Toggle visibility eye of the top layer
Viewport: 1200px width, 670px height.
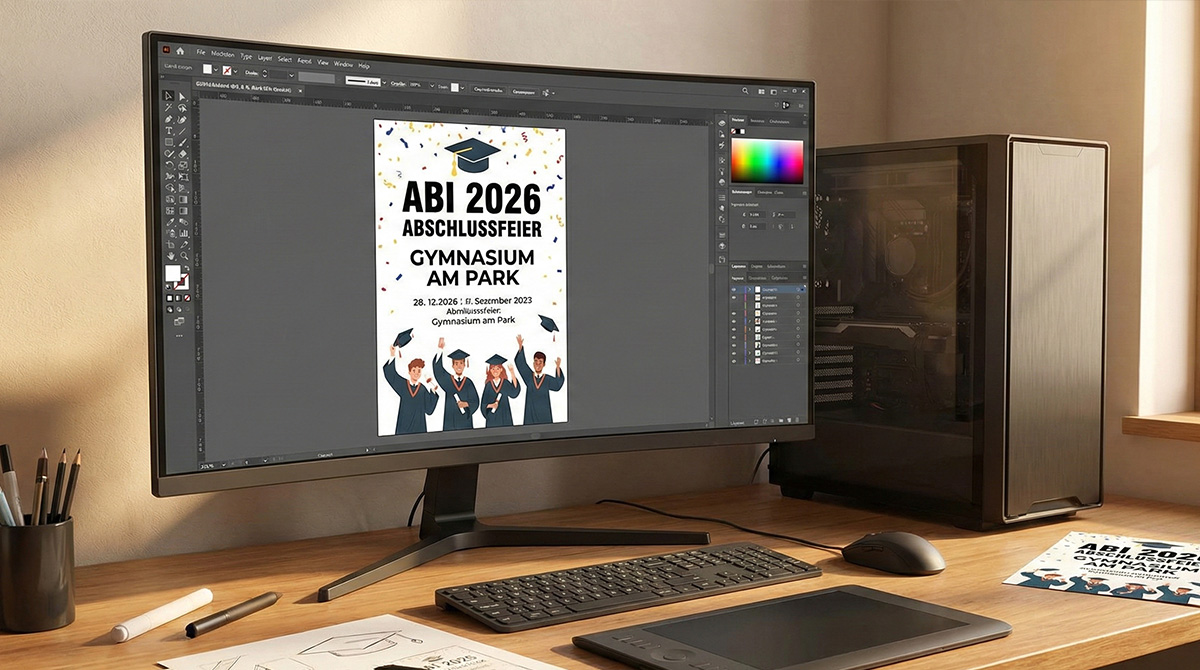click(735, 288)
